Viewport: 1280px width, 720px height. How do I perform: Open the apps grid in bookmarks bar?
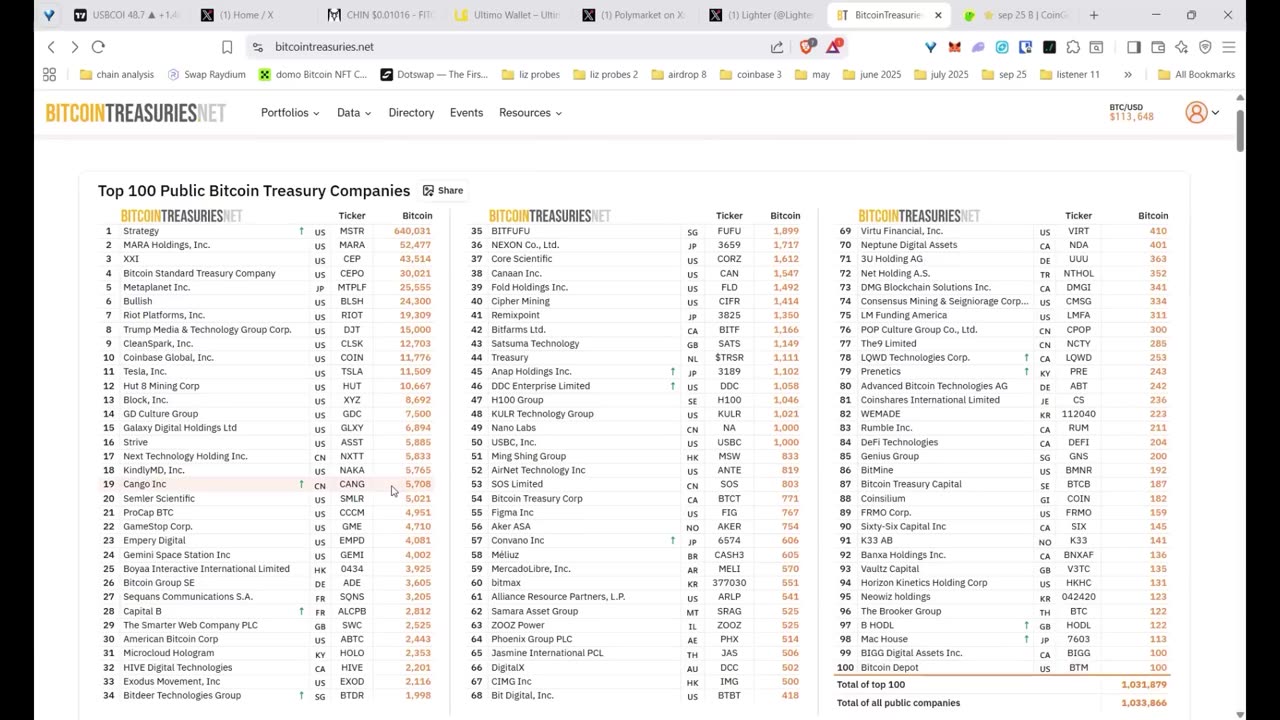click(x=49, y=74)
